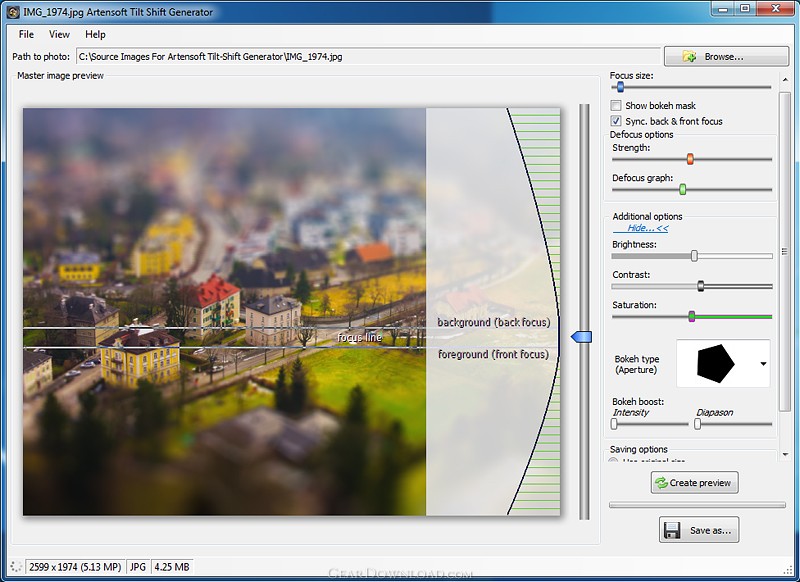Click the foreground (front focus) label
800x582 pixels.
pos(493,354)
